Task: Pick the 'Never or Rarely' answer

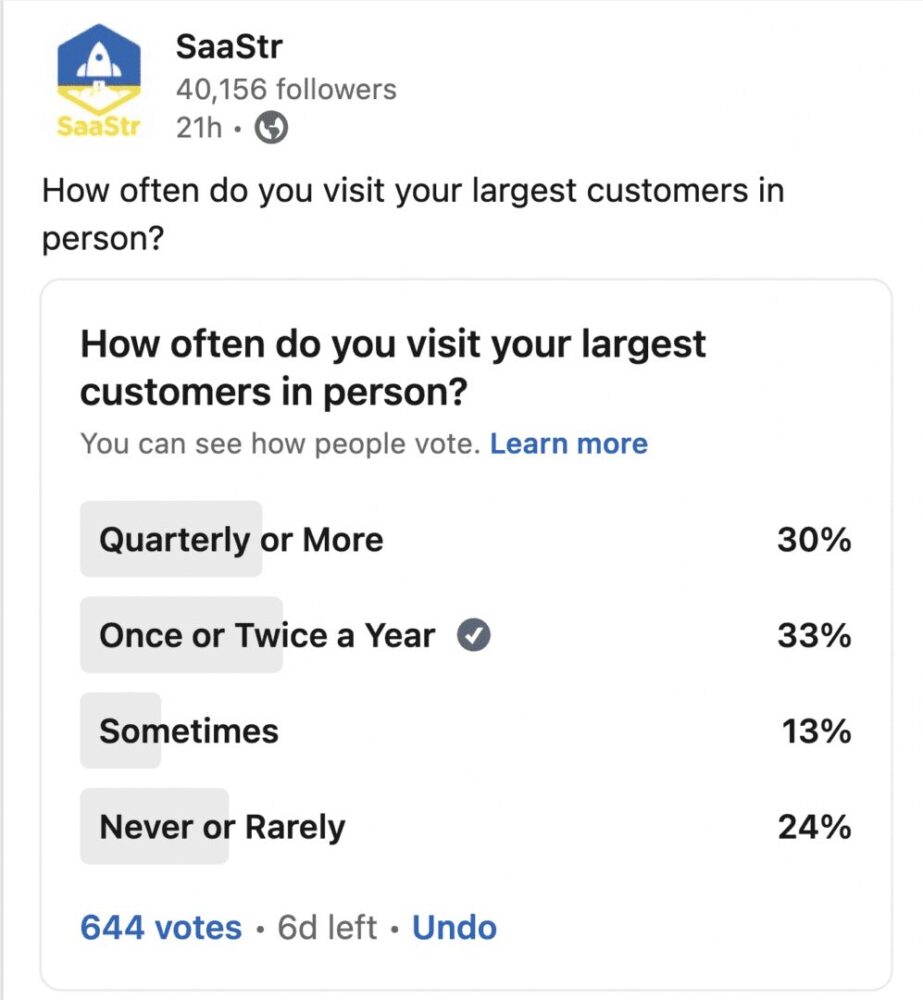Action: tap(221, 826)
